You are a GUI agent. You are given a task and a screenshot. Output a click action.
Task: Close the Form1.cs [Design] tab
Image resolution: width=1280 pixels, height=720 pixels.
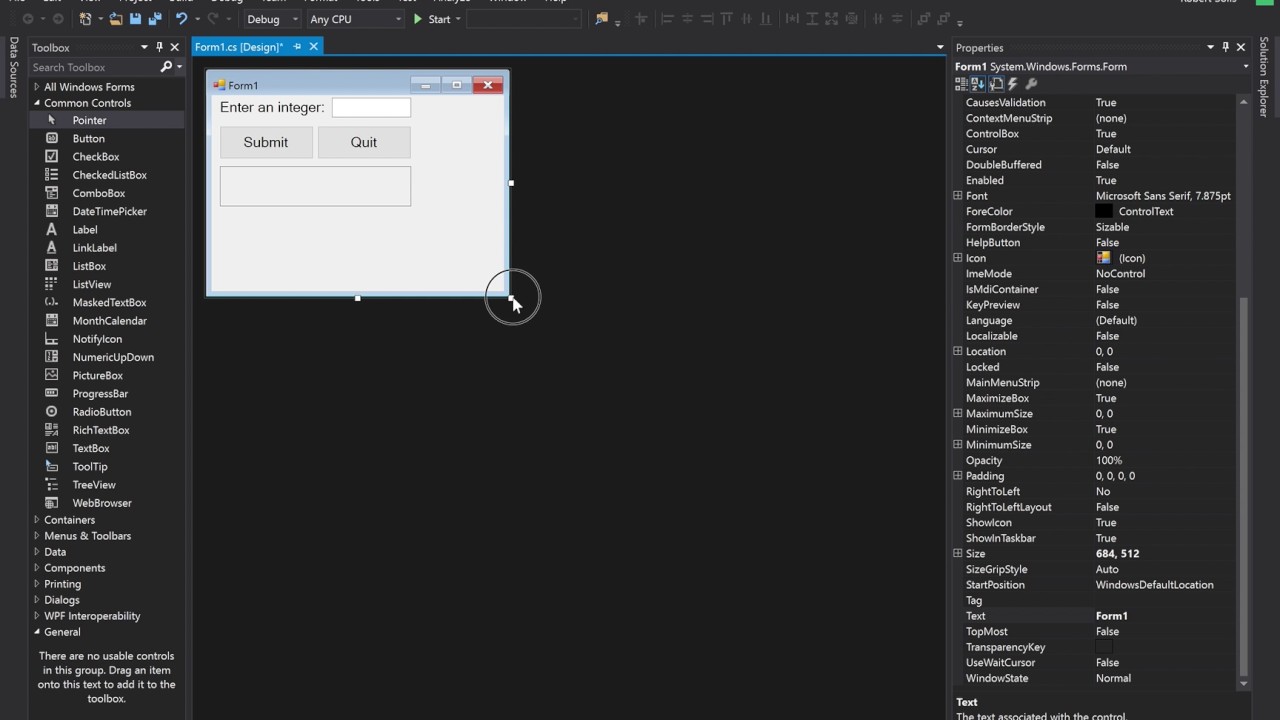(x=313, y=47)
